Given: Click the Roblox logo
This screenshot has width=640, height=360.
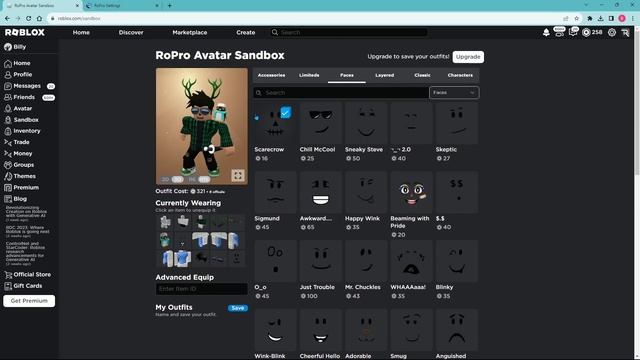Looking at the screenshot, I should point(25,32).
